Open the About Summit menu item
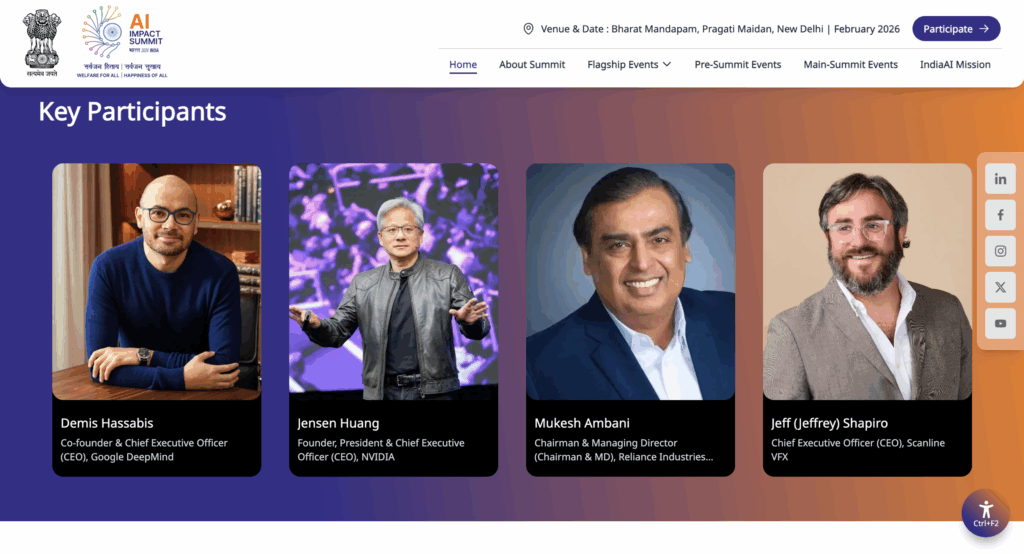The width and height of the screenshot is (1024, 554). tap(532, 65)
